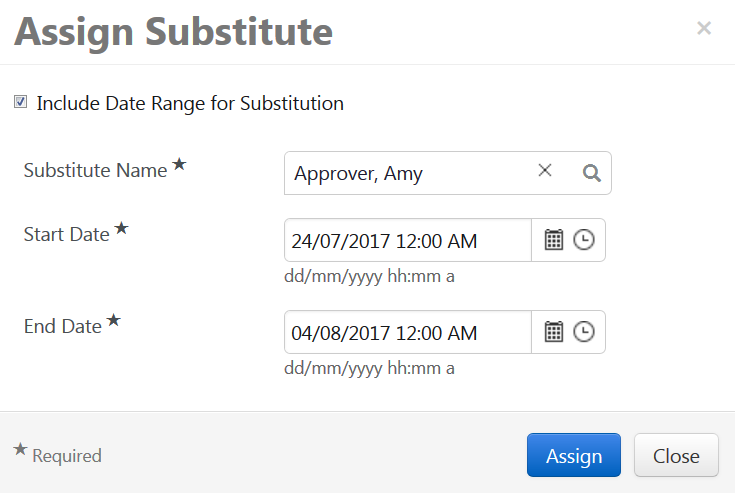Open the Start Date time picker clock

pos(584,240)
